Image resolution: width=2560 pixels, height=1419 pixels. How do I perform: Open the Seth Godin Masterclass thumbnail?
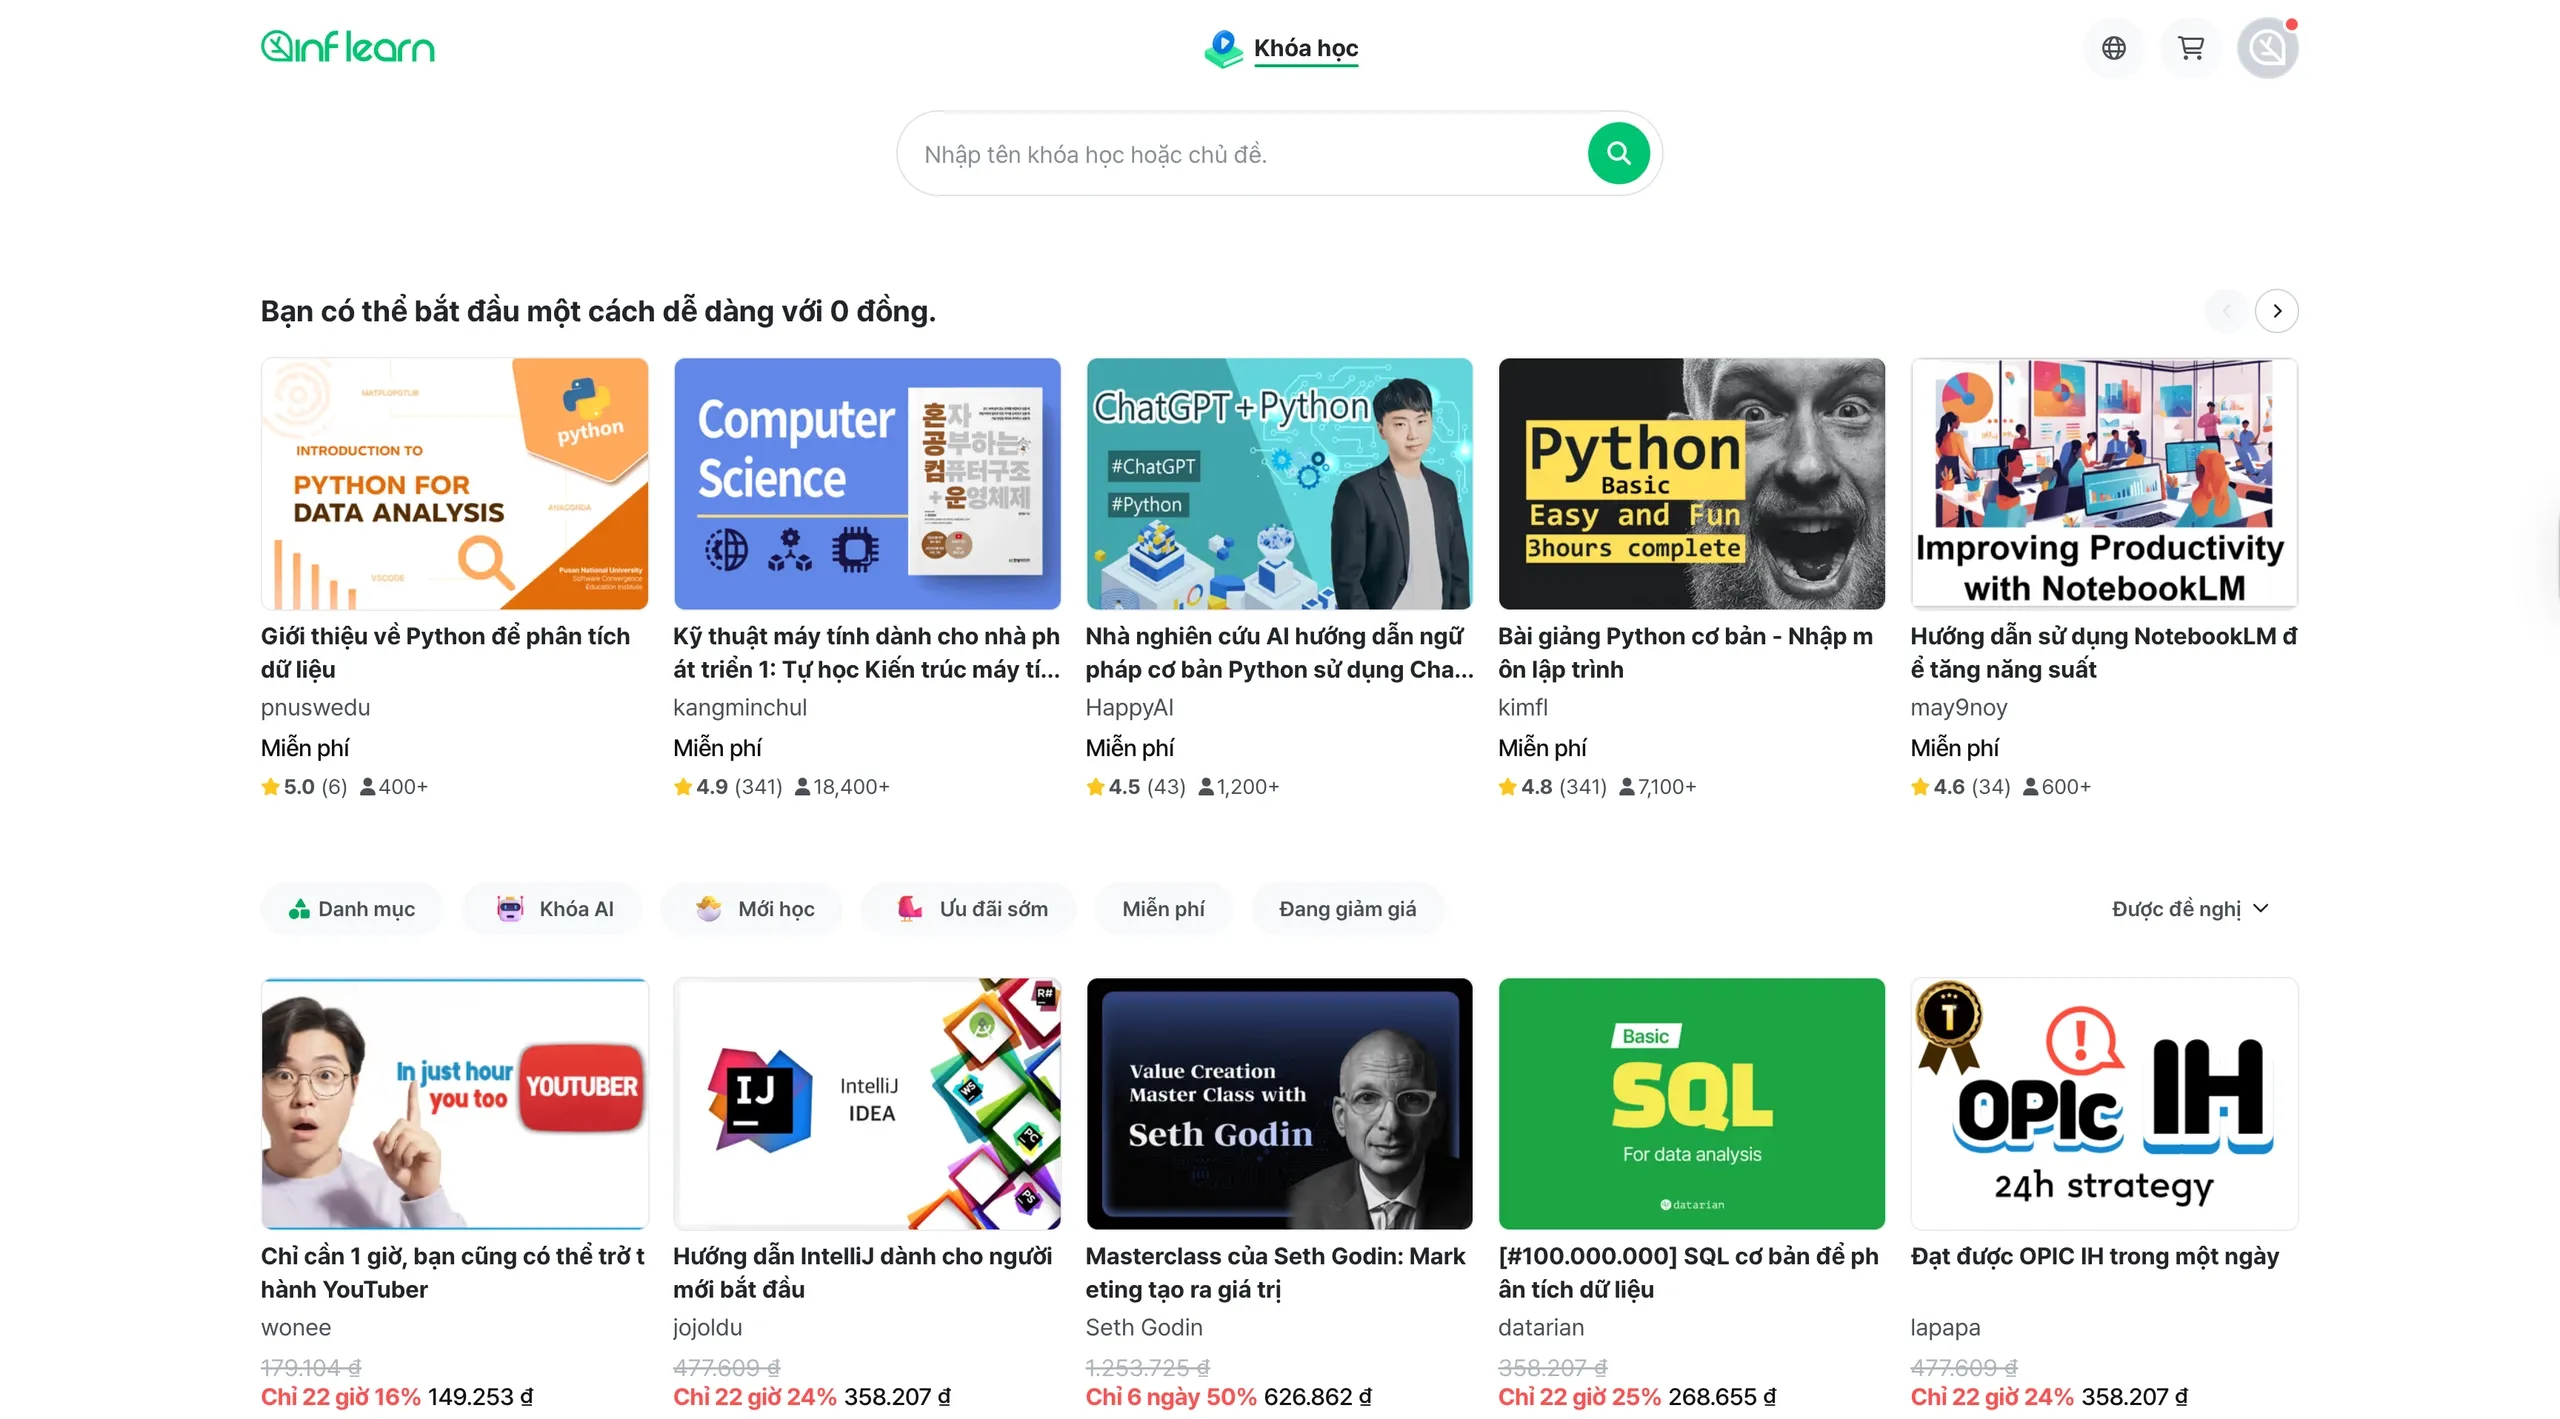(x=1279, y=1104)
